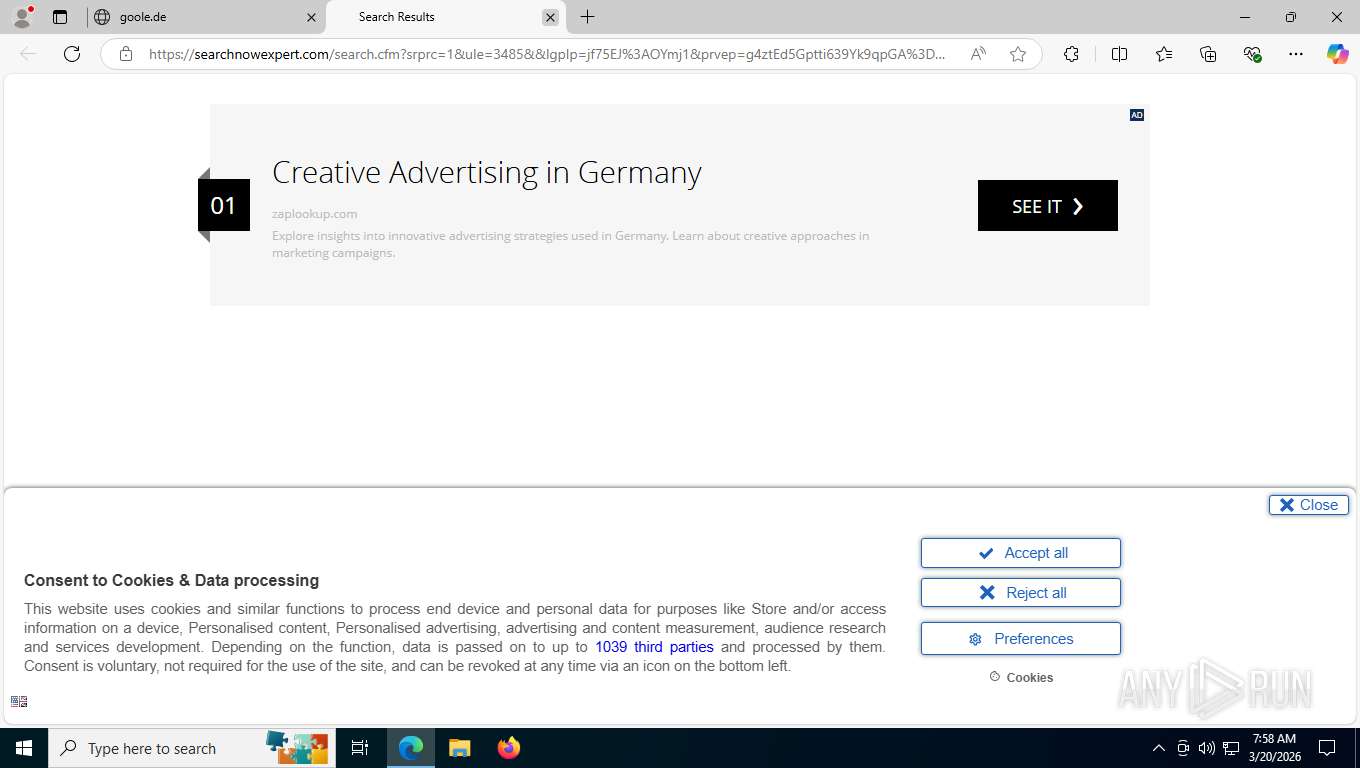Add this page to favorites star
This screenshot has height=768, width=1360.
click(x=1018, y=54)
